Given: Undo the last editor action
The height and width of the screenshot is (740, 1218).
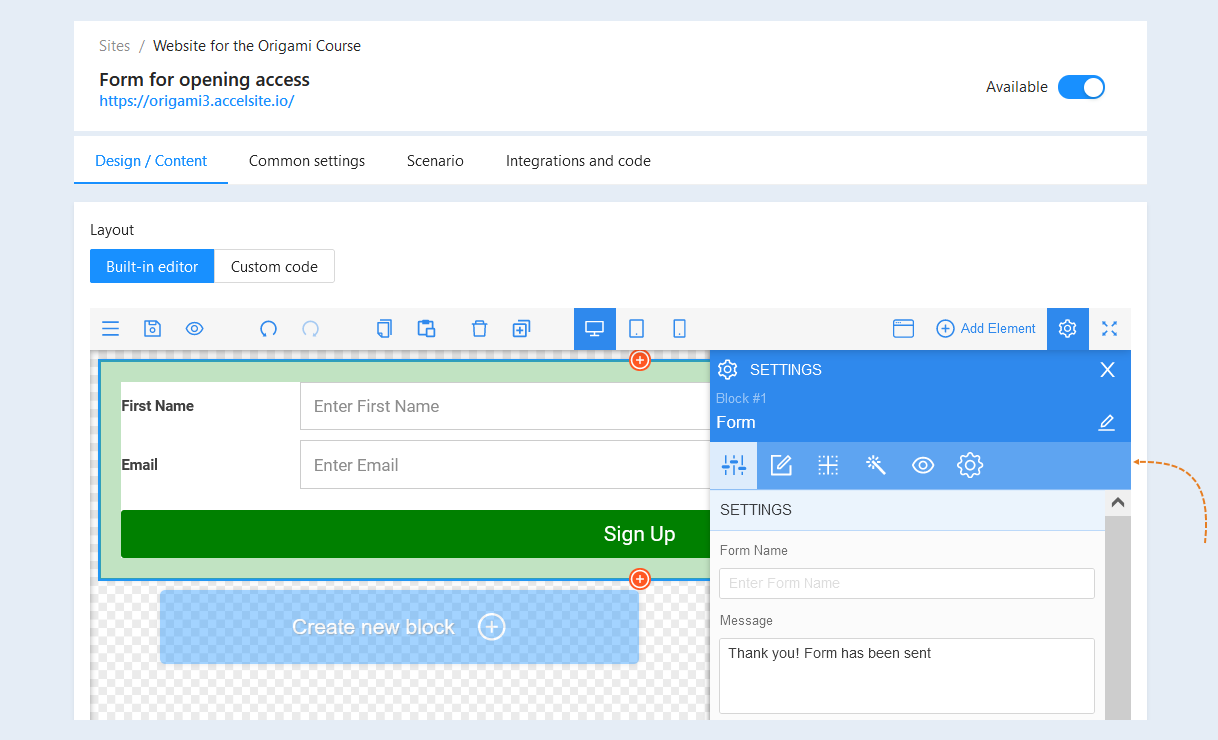Looking at the screenshot, I should tap(268, 329).
